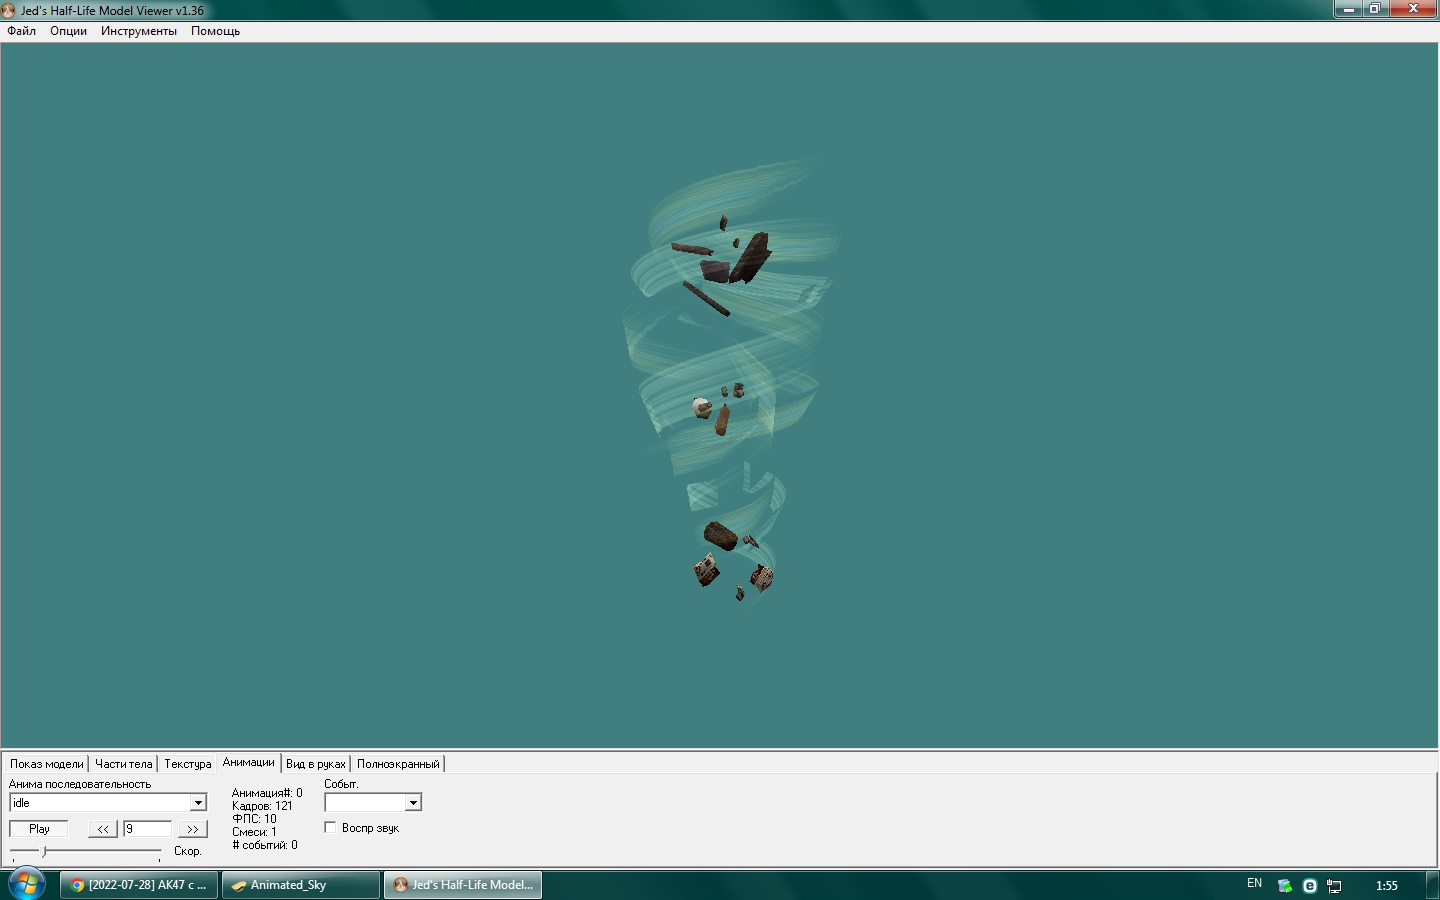
Task: Click the # событий: 0 label
Action: [x=265, y=845]
